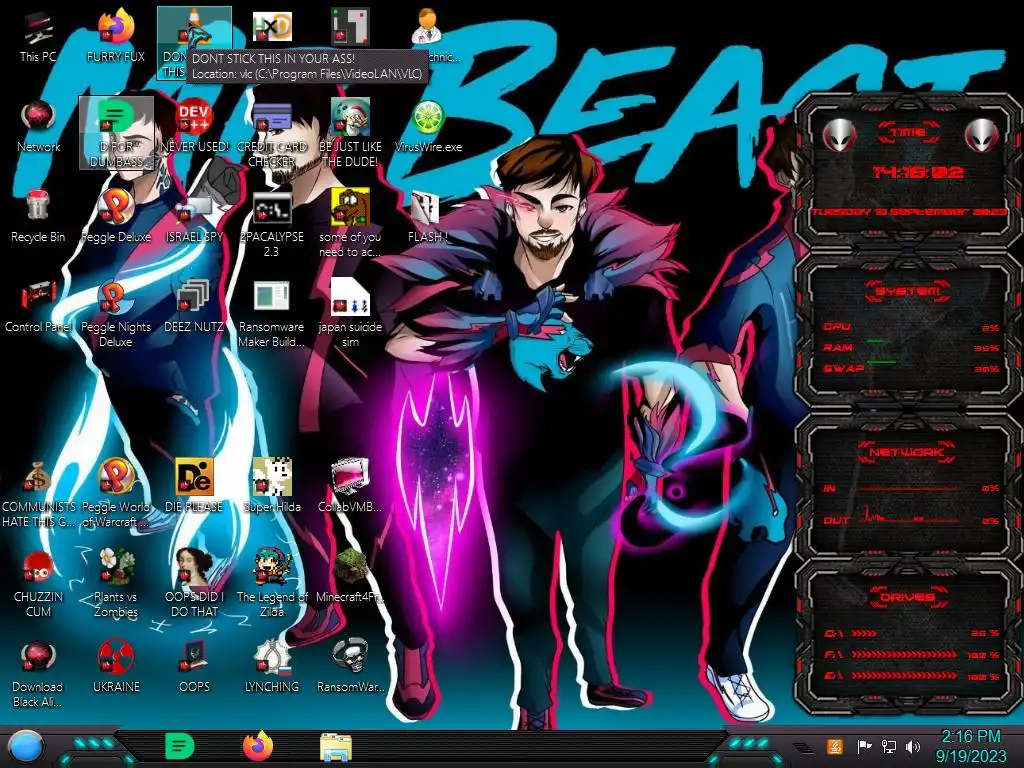Select the Scooby-Doo icon labeled some of you
1024x768 pixels.
pos(350,223)
